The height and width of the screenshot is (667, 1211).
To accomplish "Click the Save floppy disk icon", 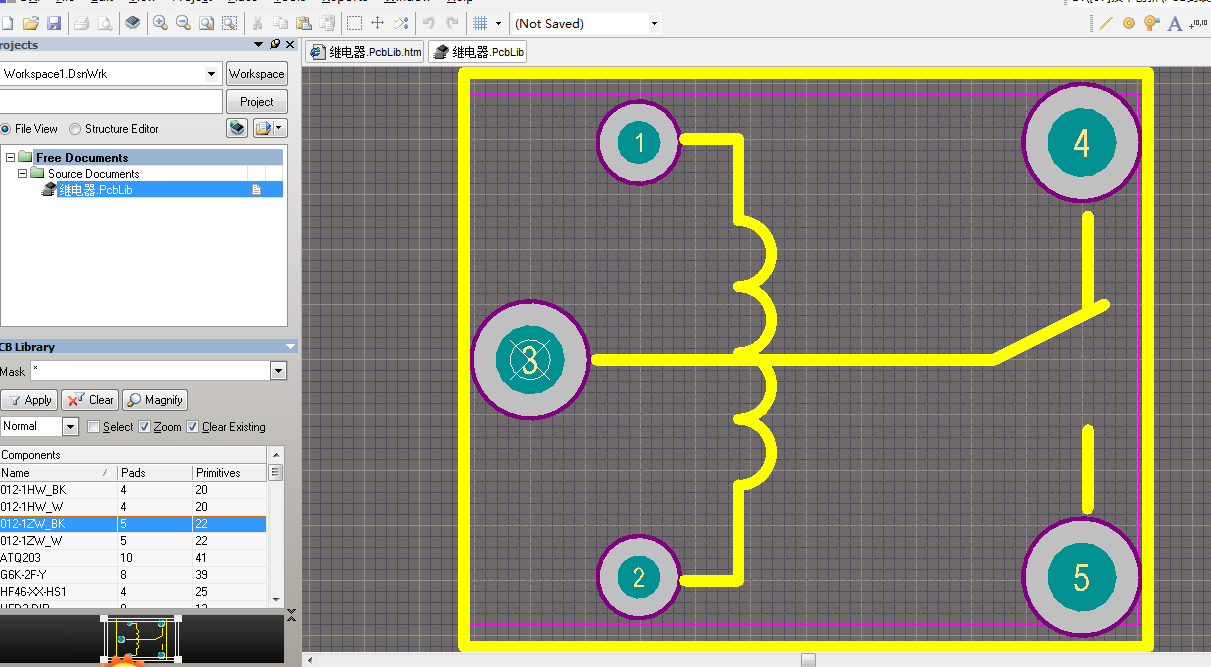I will [x=53, y=22].
